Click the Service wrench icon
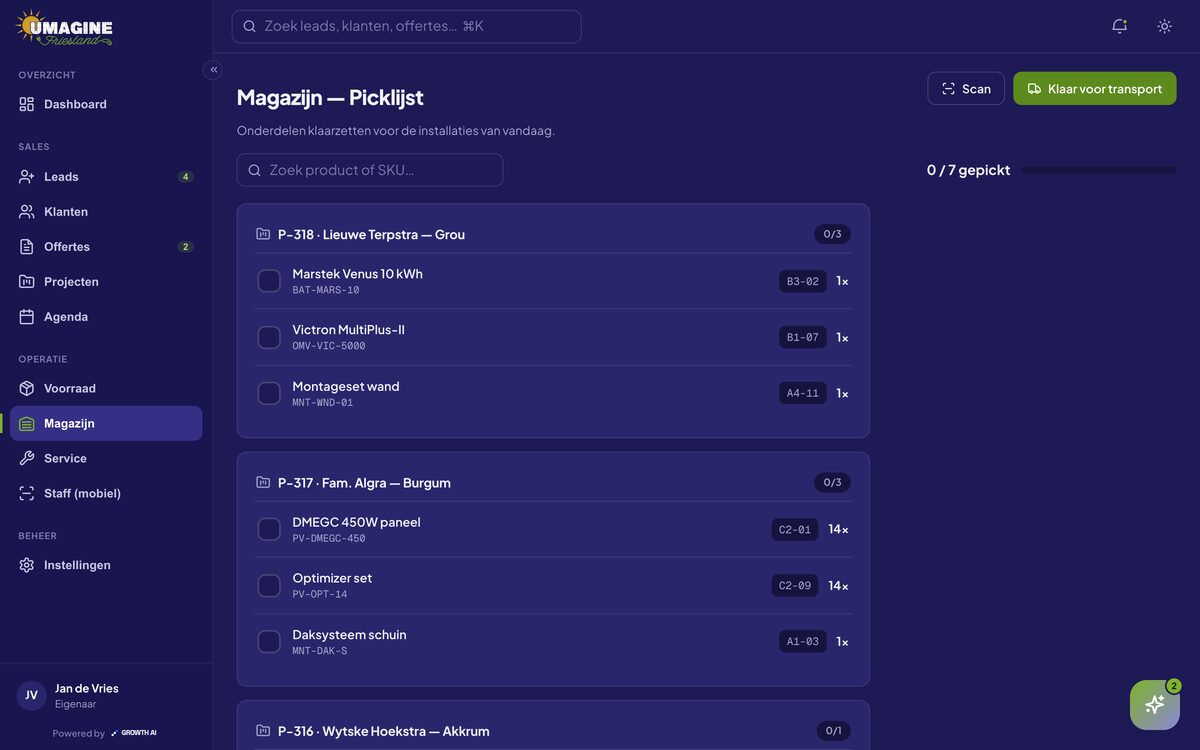Image resolution: width=1200 pixels, height=750 pixels. tap(27, 458)
